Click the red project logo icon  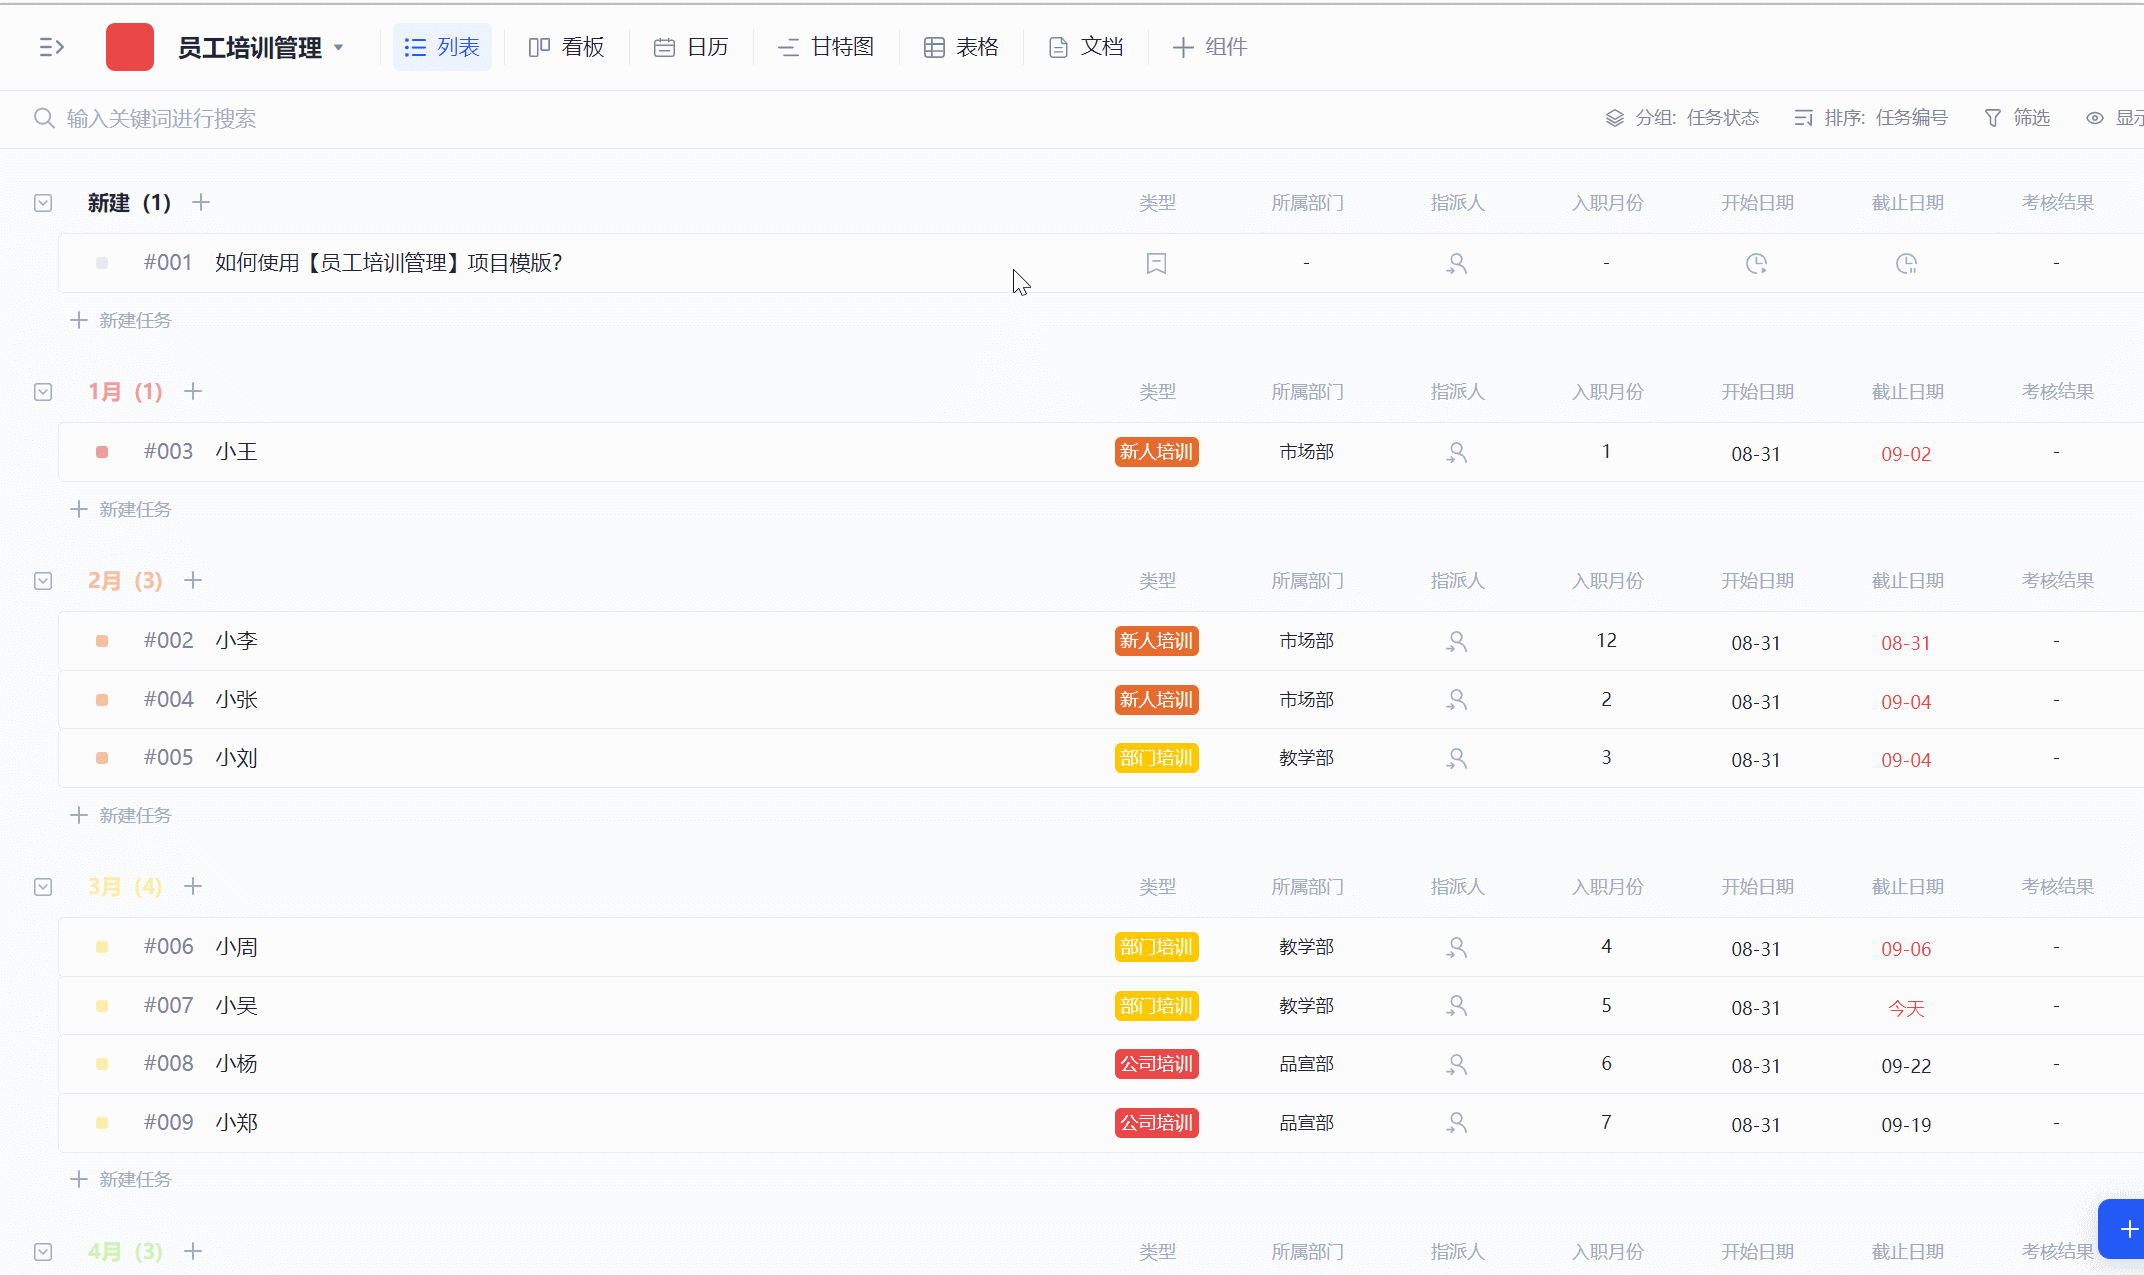pos(130,47)
